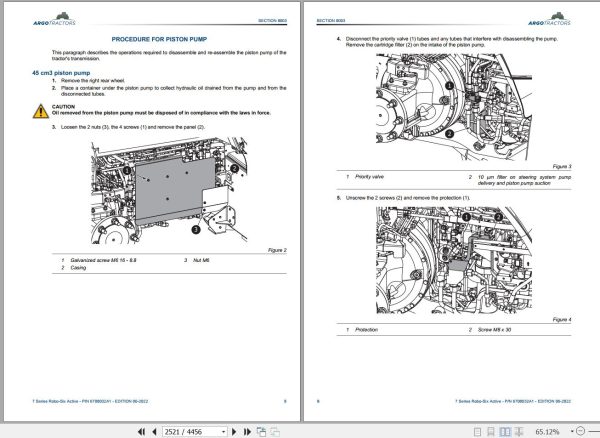Select continuous page view mode
The image size is (600, 438).
point(491,431)
